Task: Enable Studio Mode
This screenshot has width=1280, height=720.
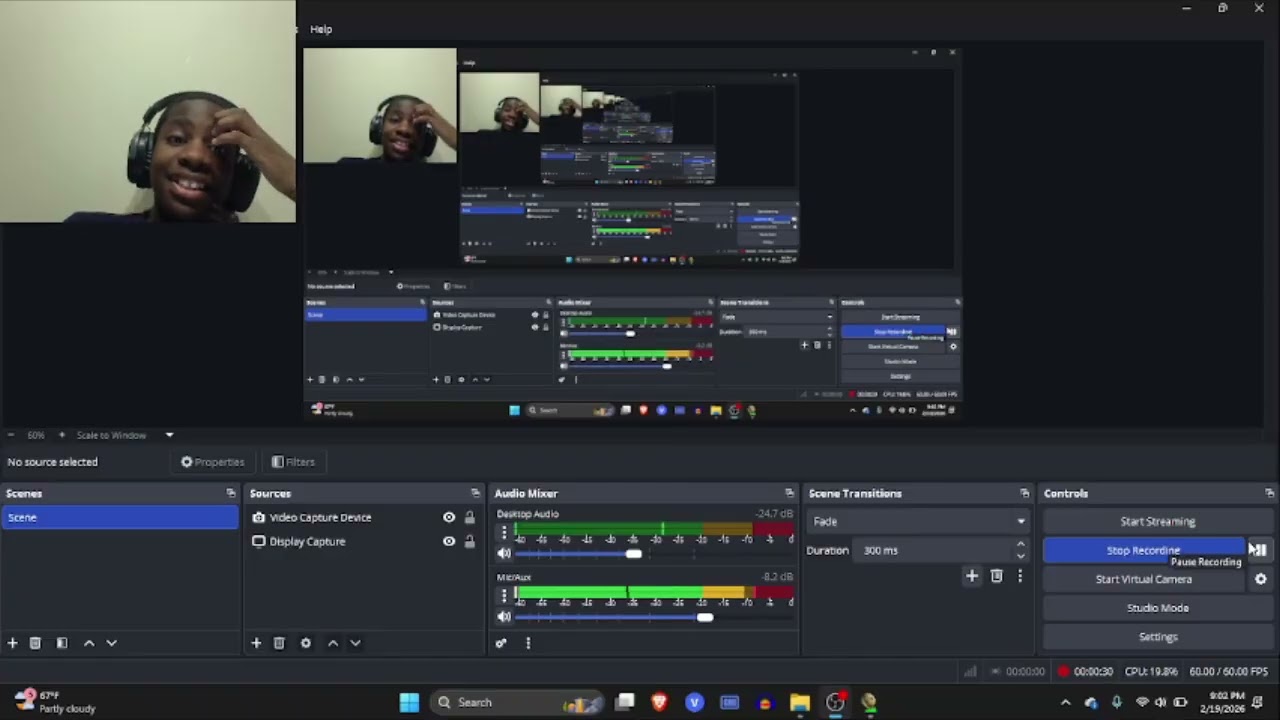Action: point(1157,608)
